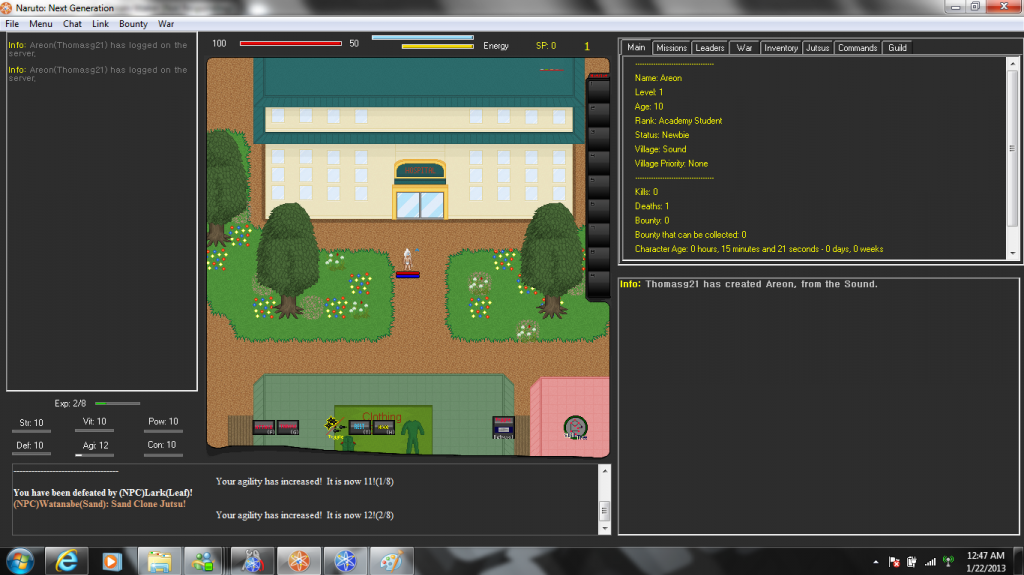Click the 'Name: Areon' line
Viewport: 1024px width, 575px height.
tap(658, 78)
